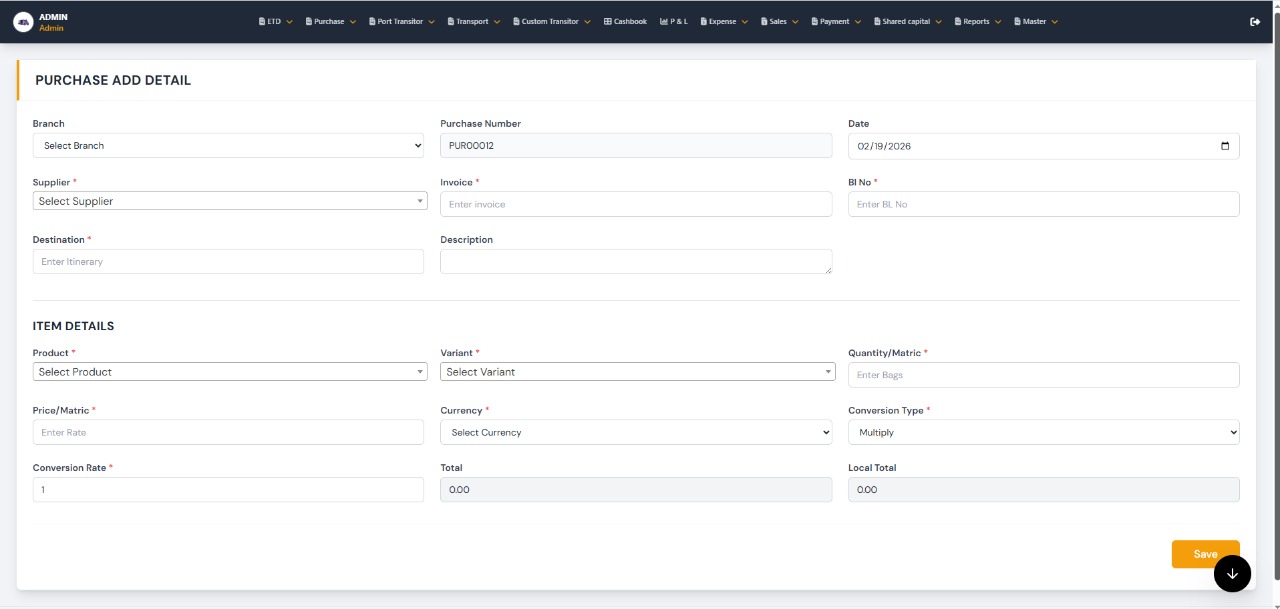Open the Select Currency dropdown
Screen dimensions: 1280x609
pyautogui.click(x=636, y=433)
